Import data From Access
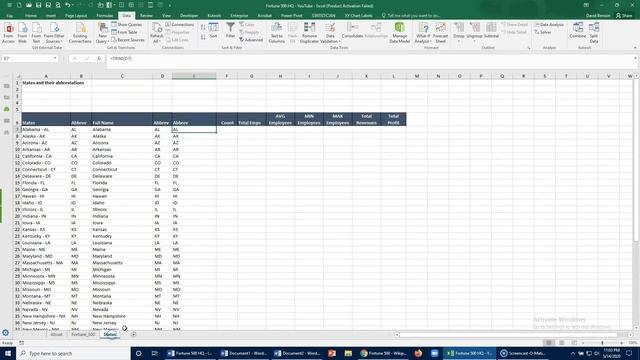640x360 pixels. coord(8,33)
